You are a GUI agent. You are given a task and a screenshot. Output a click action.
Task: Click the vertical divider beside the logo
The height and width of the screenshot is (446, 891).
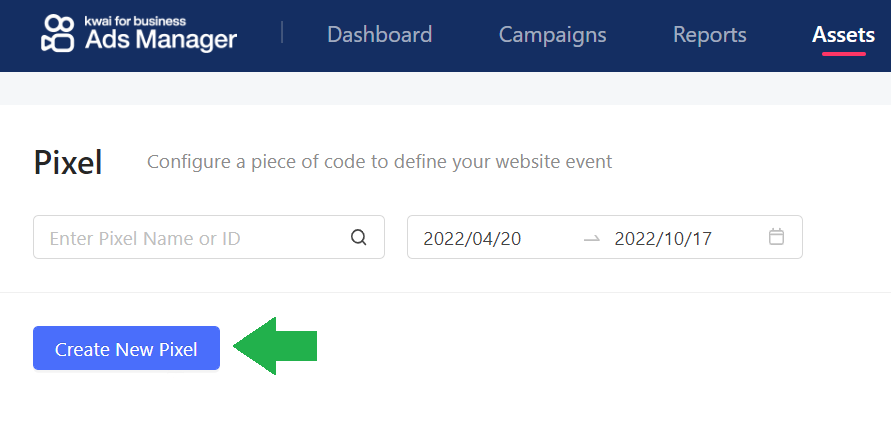point(283,33)
